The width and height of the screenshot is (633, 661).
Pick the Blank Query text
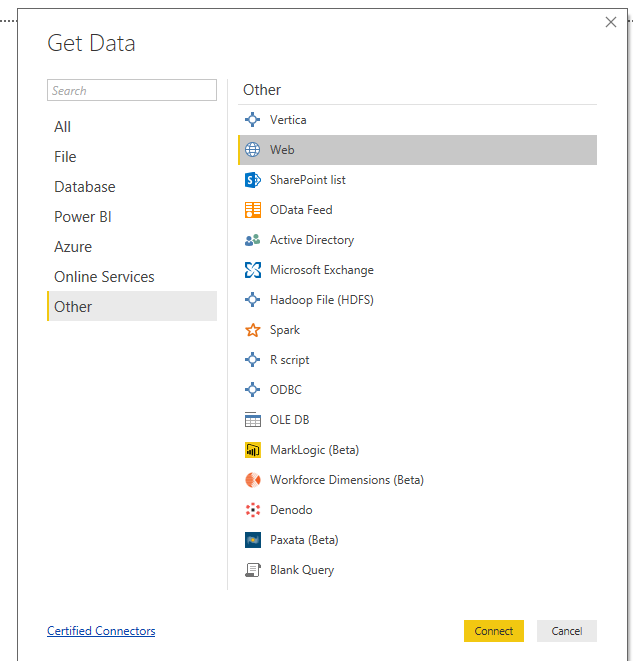click(302, 570)
